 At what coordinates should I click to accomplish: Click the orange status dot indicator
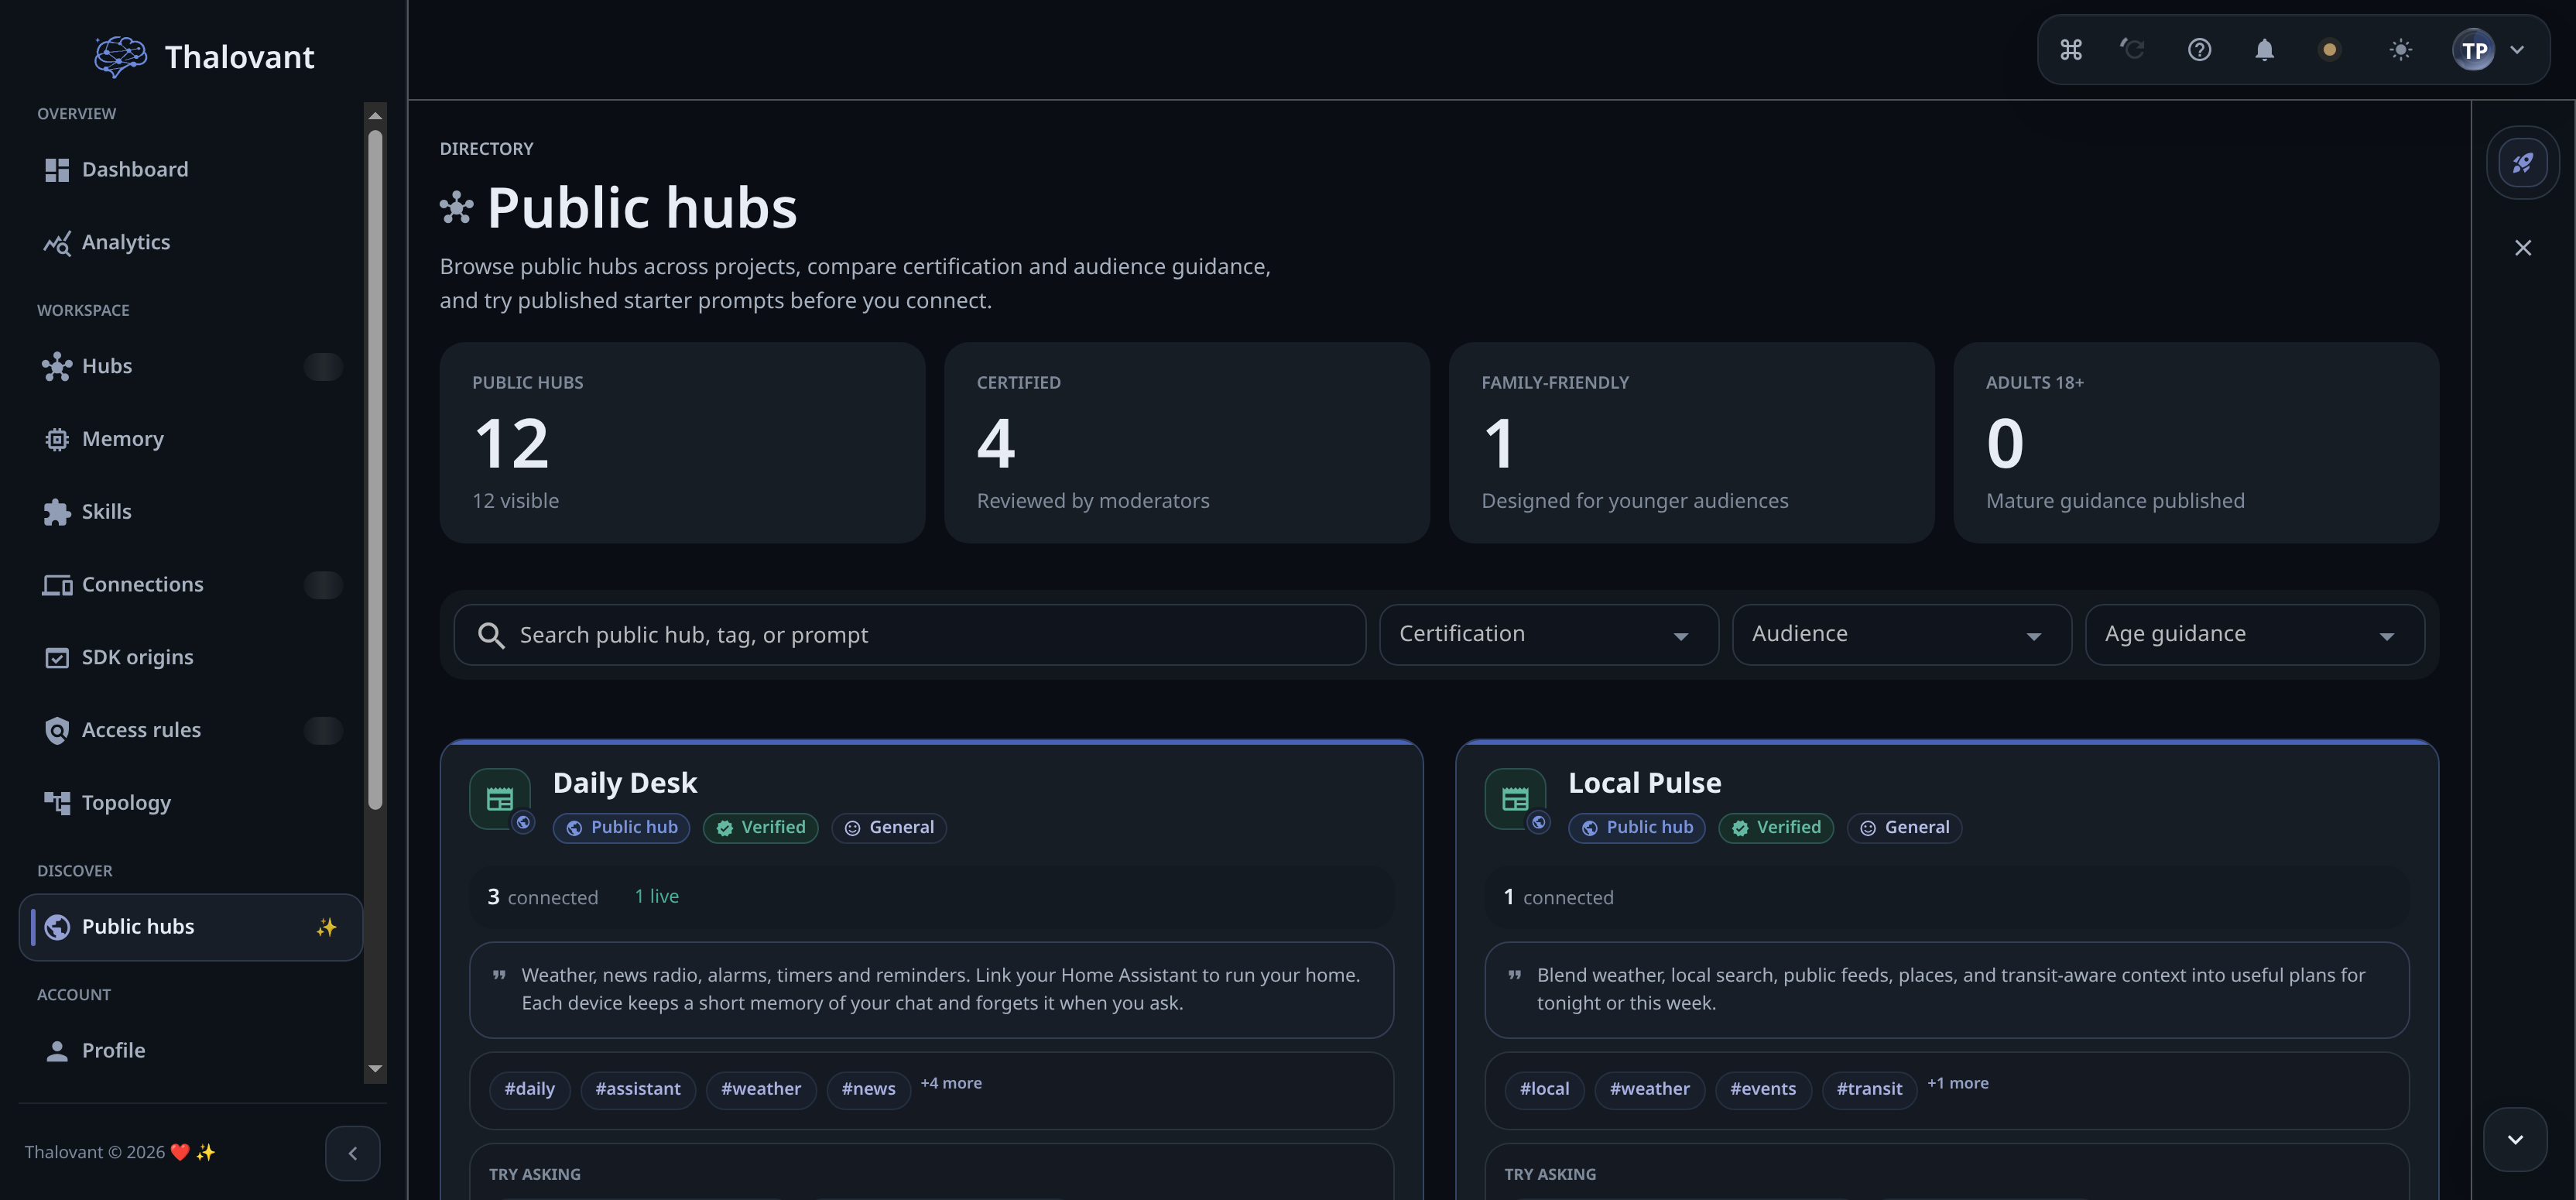click(x=2329, y=50)
